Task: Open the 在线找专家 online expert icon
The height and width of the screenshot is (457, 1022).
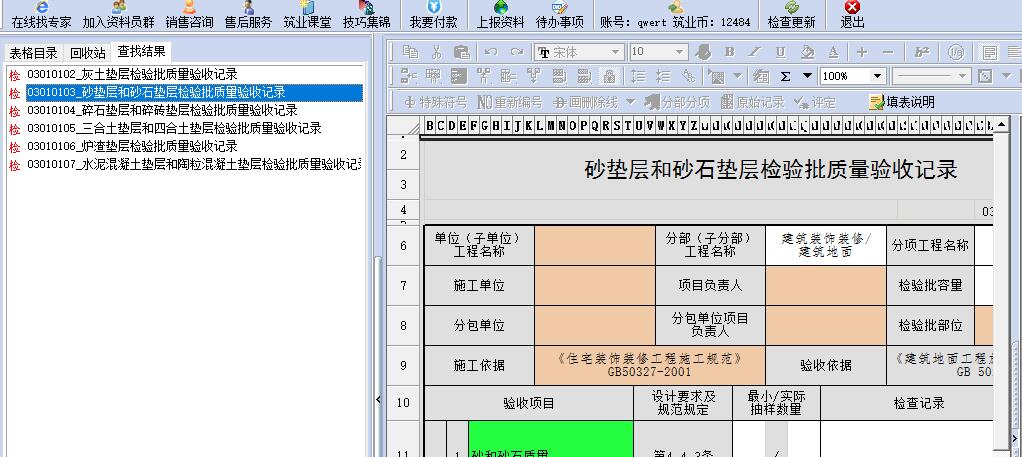Action: point(41,14)
